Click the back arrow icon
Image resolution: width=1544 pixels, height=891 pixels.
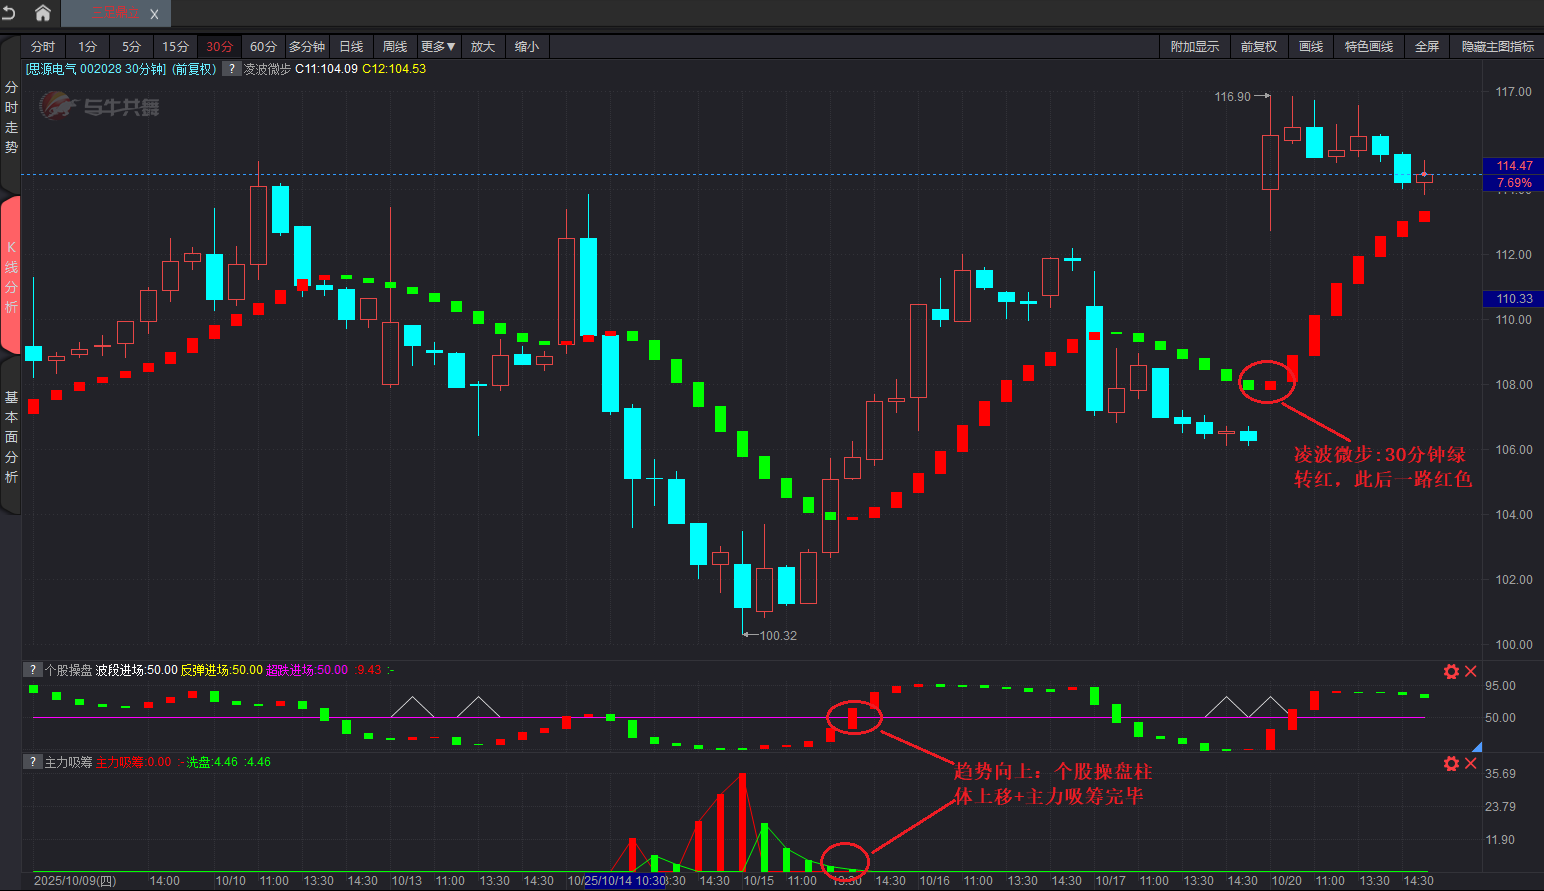coord(9,13)
